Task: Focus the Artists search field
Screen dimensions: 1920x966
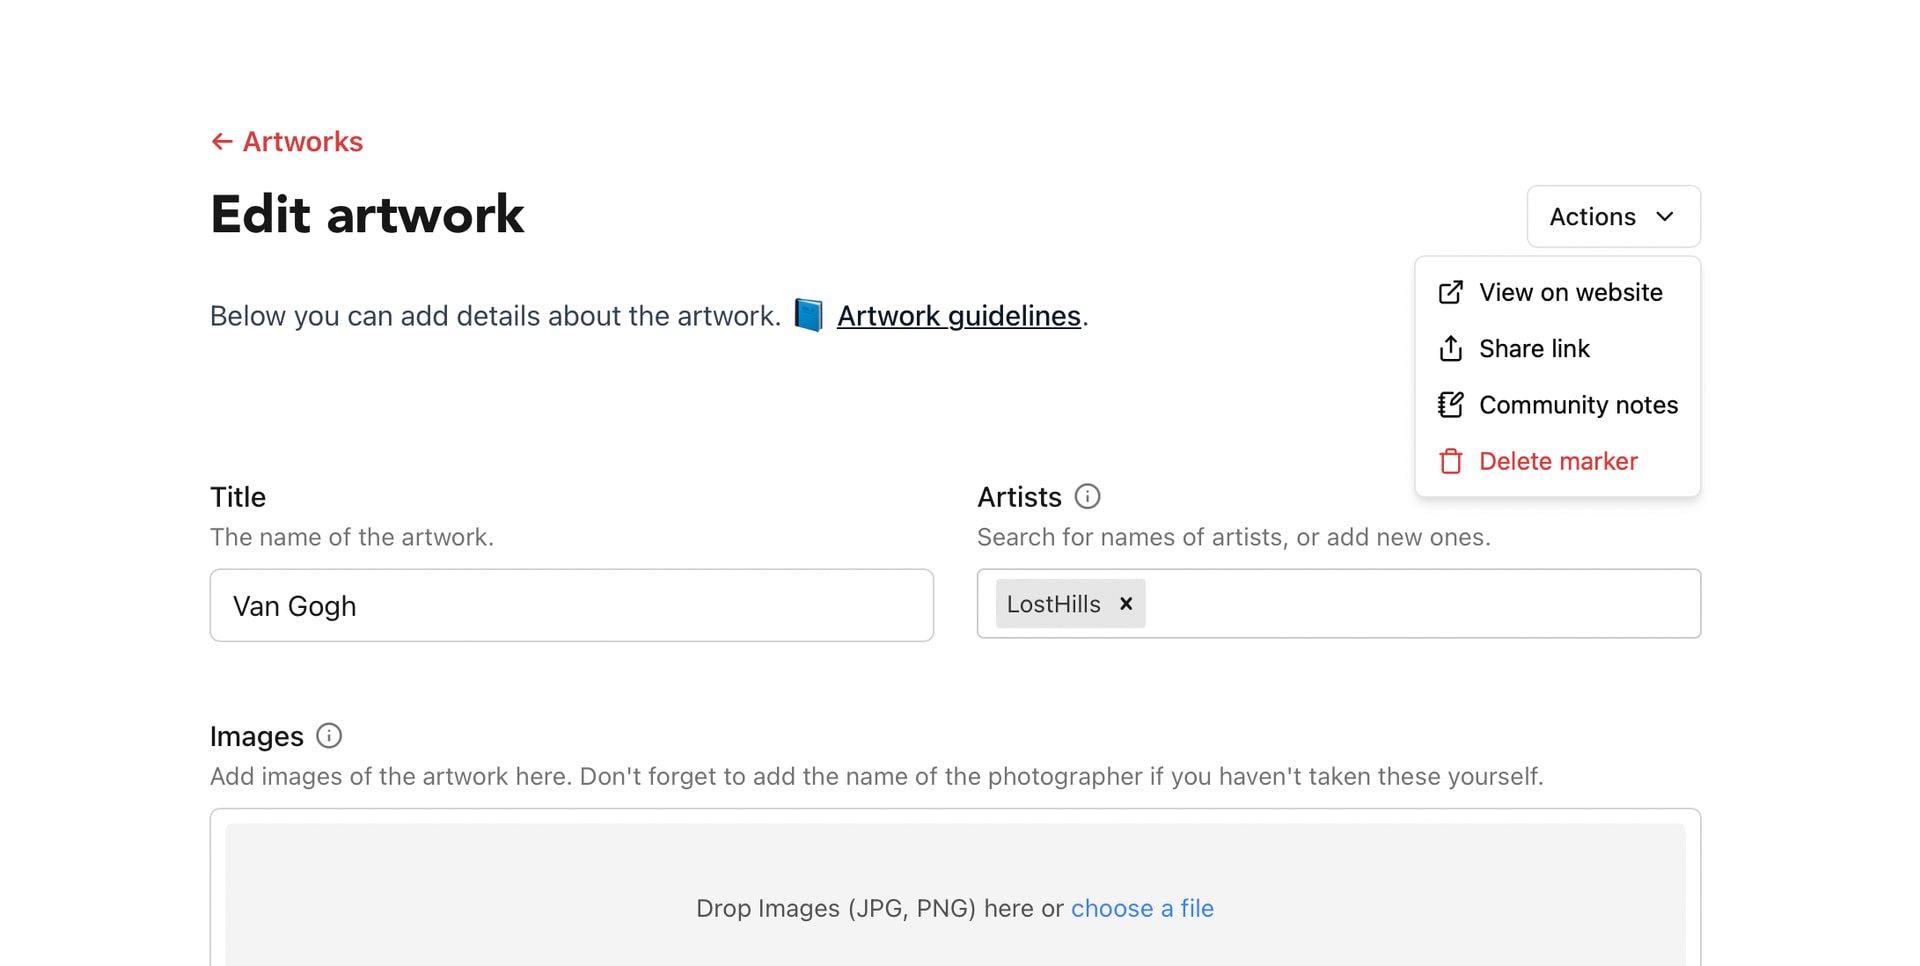Action: pos(1420,604)
